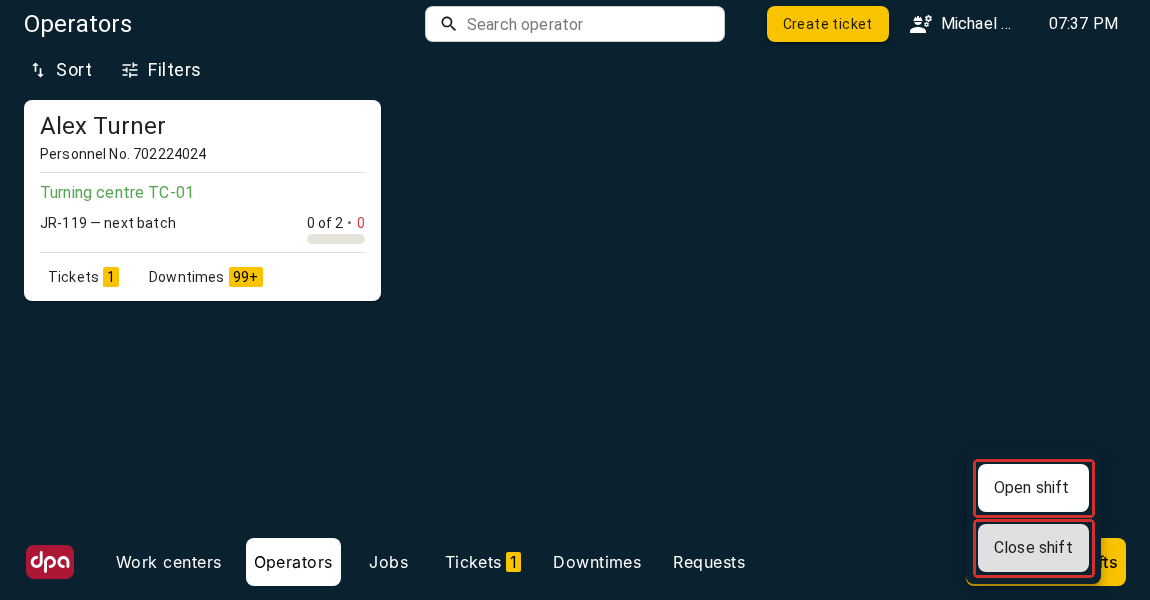
Task: Go to the Downtimes tab
Action: pos(597,562)
